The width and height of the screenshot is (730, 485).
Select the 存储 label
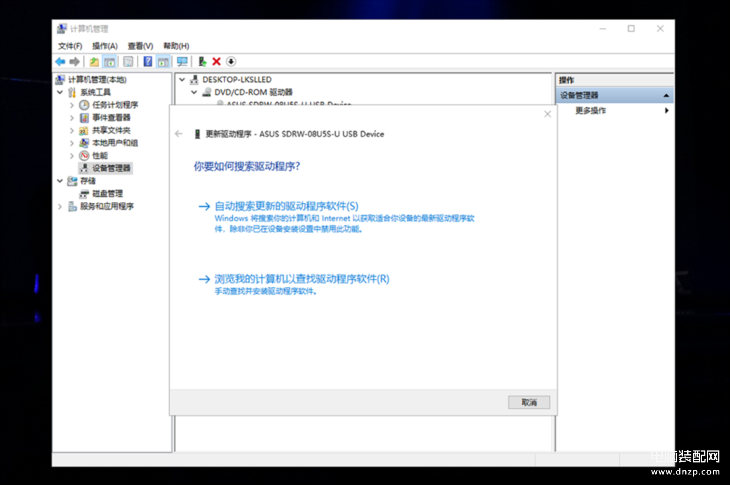(x=88, y=181)
